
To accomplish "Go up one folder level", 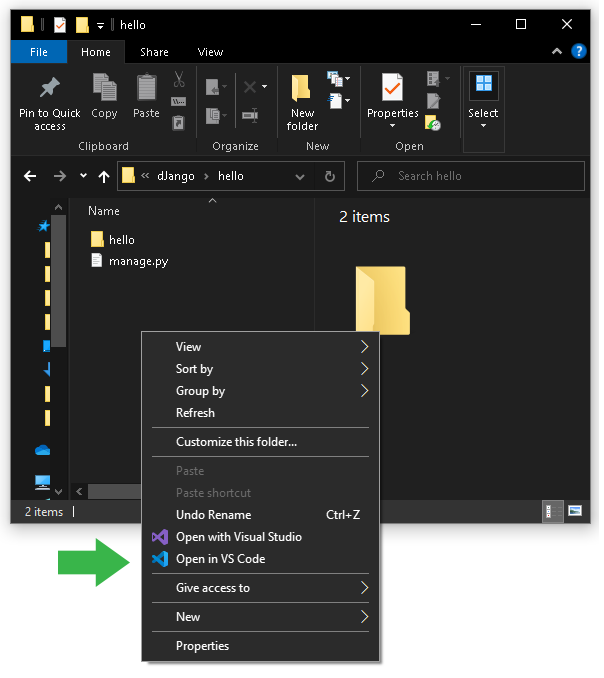I will [104, 177].
